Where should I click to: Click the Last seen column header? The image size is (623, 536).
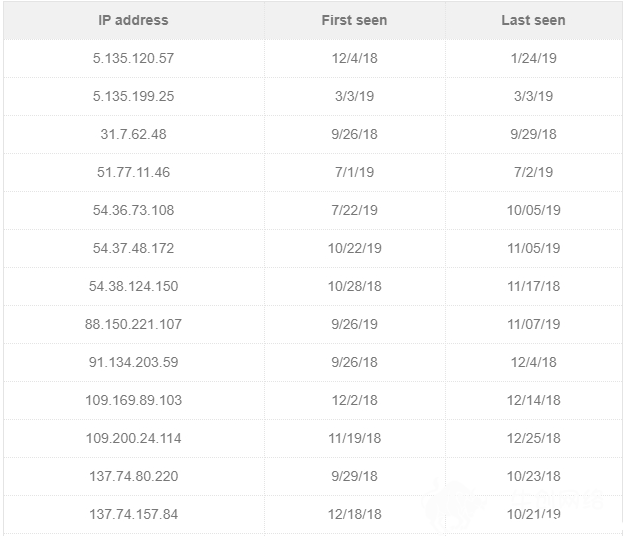[533, 20]
